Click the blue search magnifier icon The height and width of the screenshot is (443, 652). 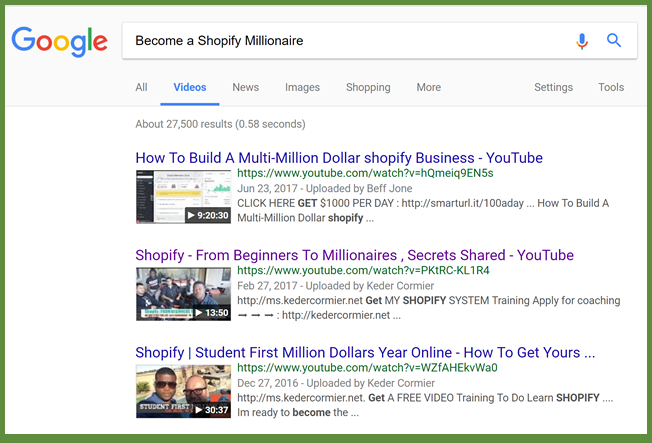coord(614,40)
